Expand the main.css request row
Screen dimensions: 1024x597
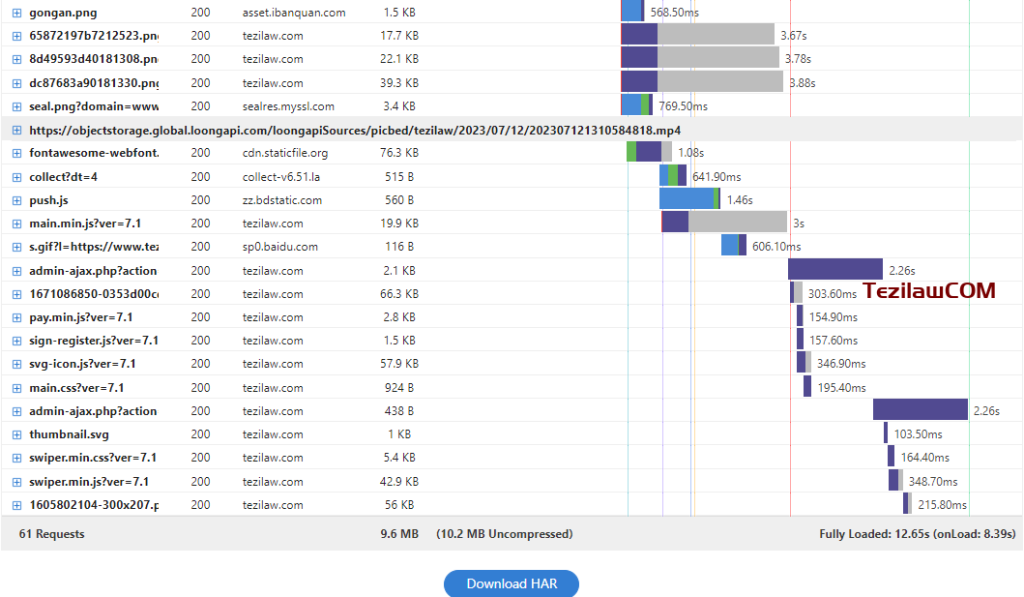(x=16, y=387)
